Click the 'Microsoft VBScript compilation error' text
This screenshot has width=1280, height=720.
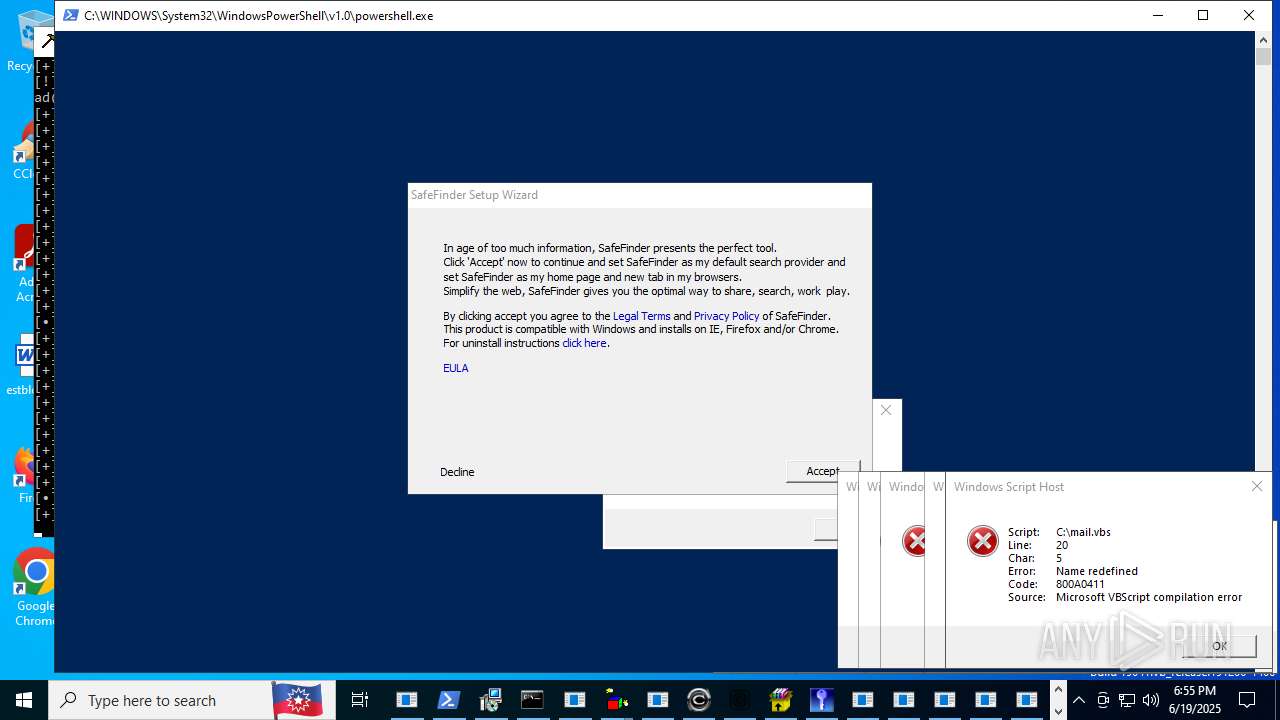[1149, 597]
